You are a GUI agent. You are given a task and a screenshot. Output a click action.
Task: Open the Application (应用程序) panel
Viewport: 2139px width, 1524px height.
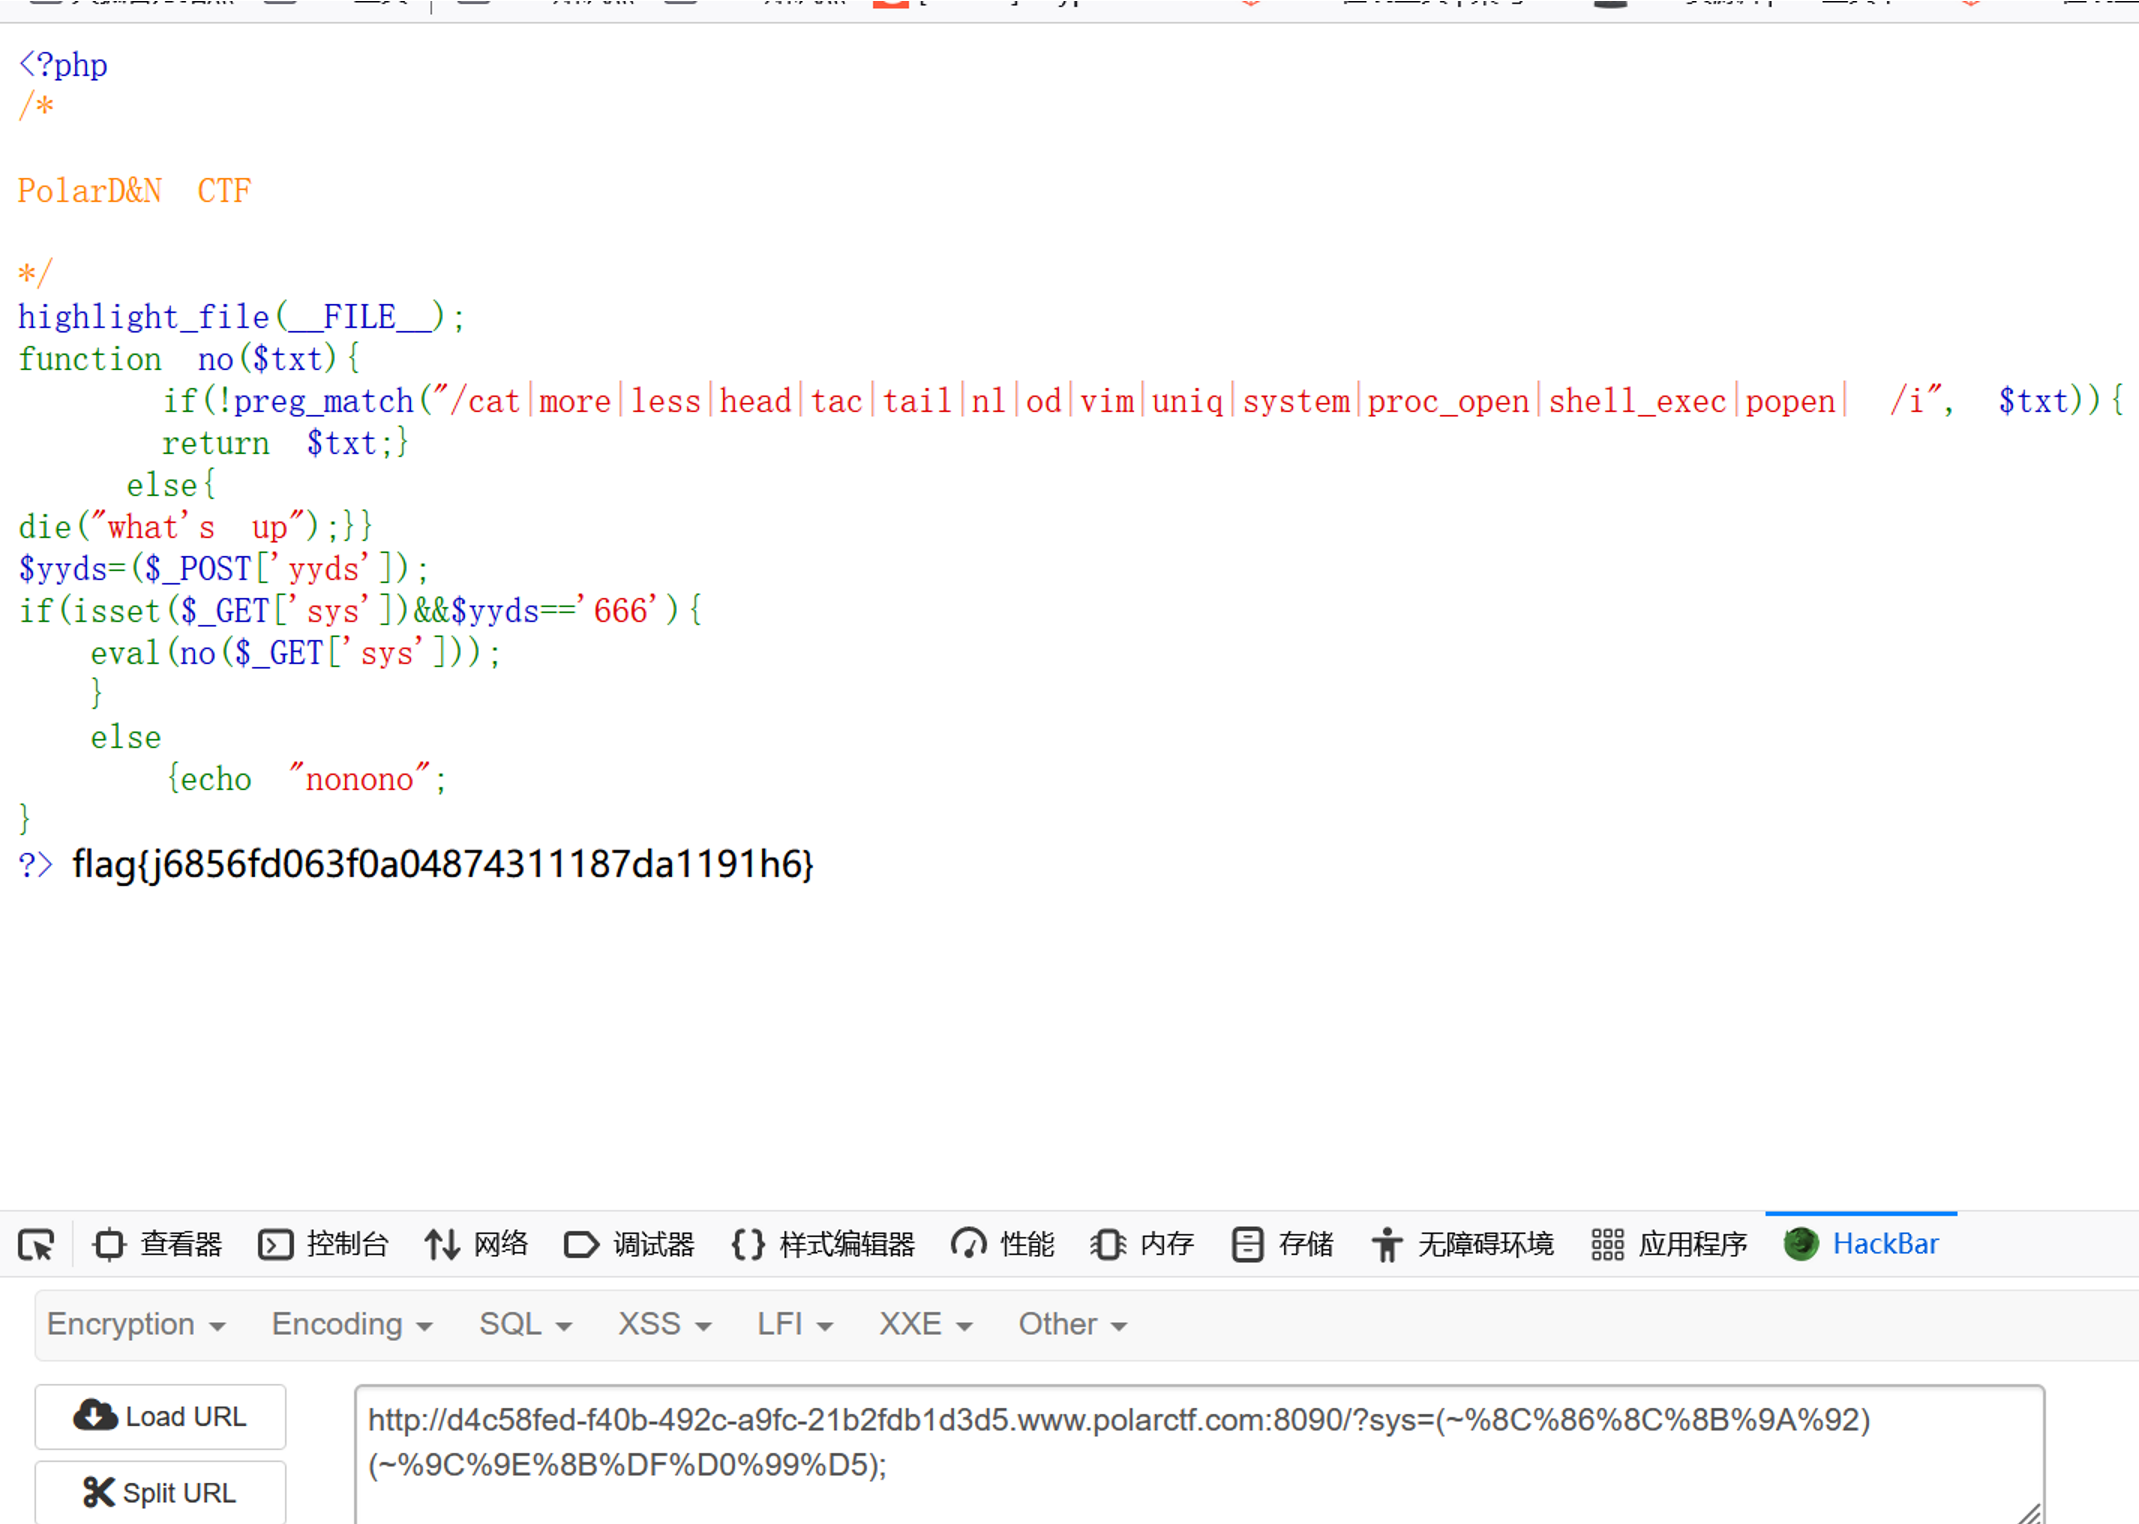[1669, 1244]
